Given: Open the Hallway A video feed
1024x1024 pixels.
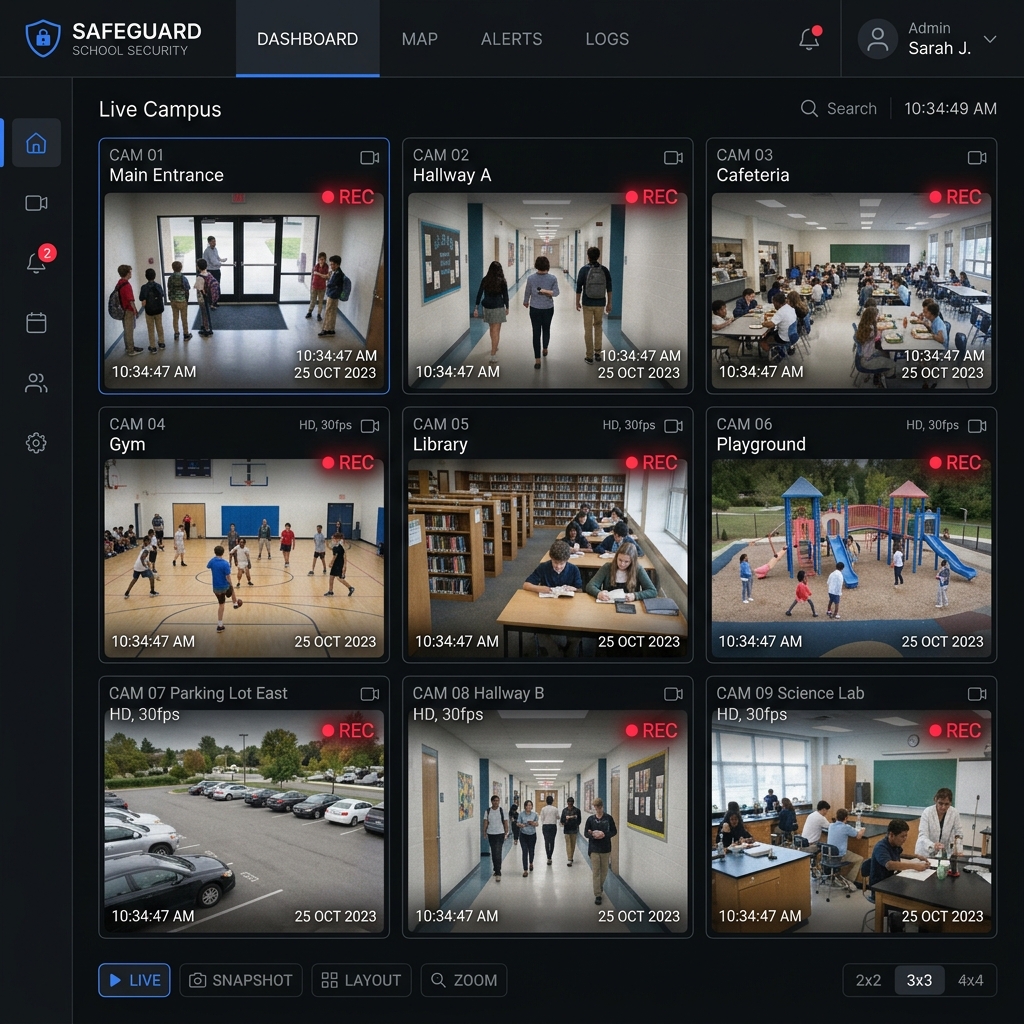Looking at the screenshot, I should [x=548, y=291].
